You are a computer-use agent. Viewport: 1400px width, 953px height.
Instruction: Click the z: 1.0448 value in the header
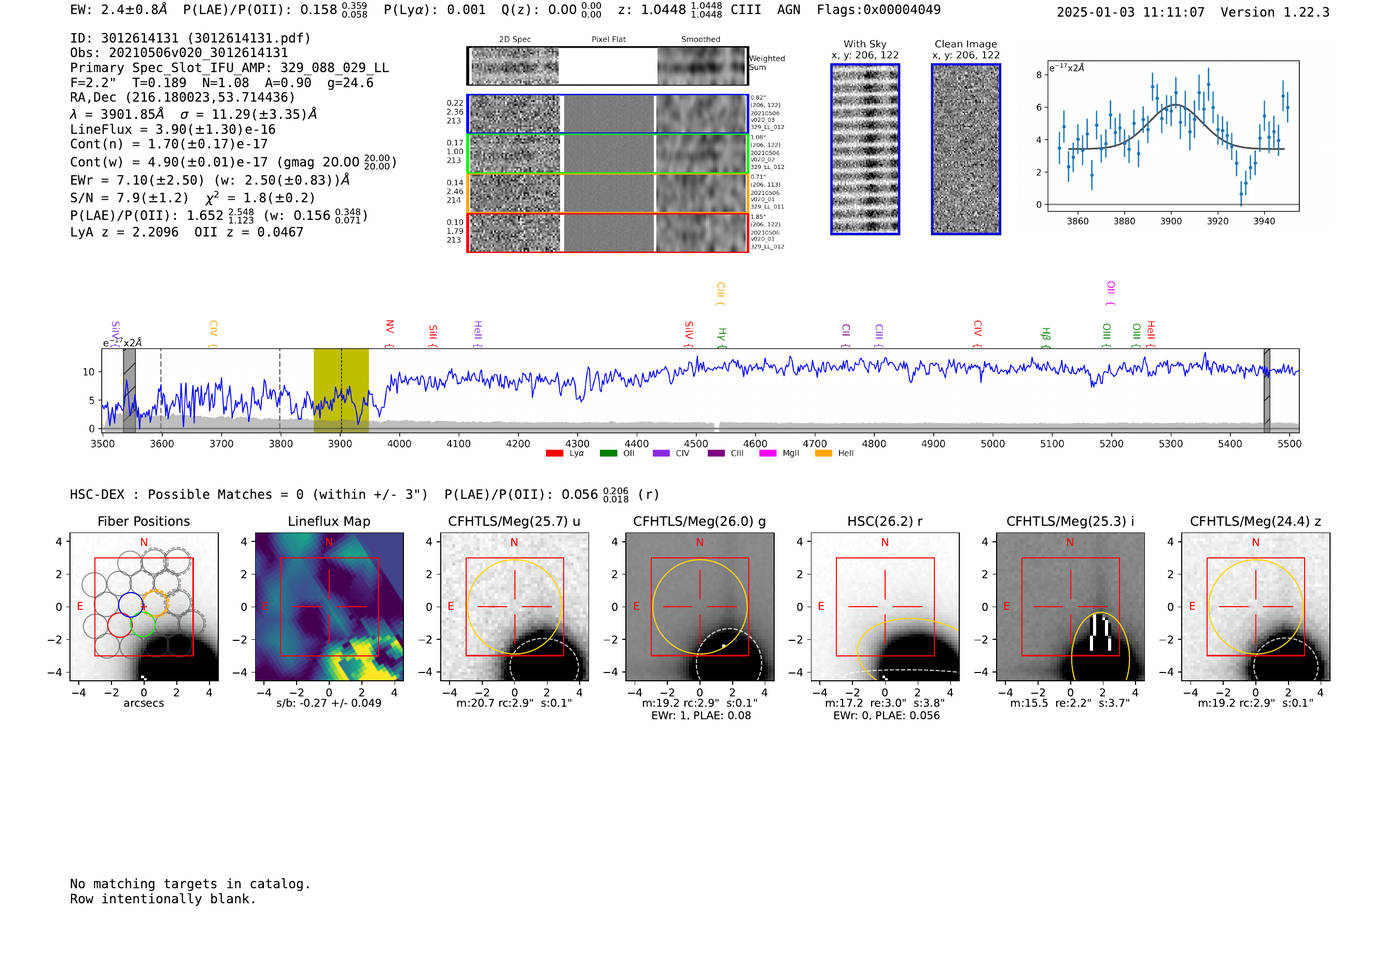click(x=652, y=10)
